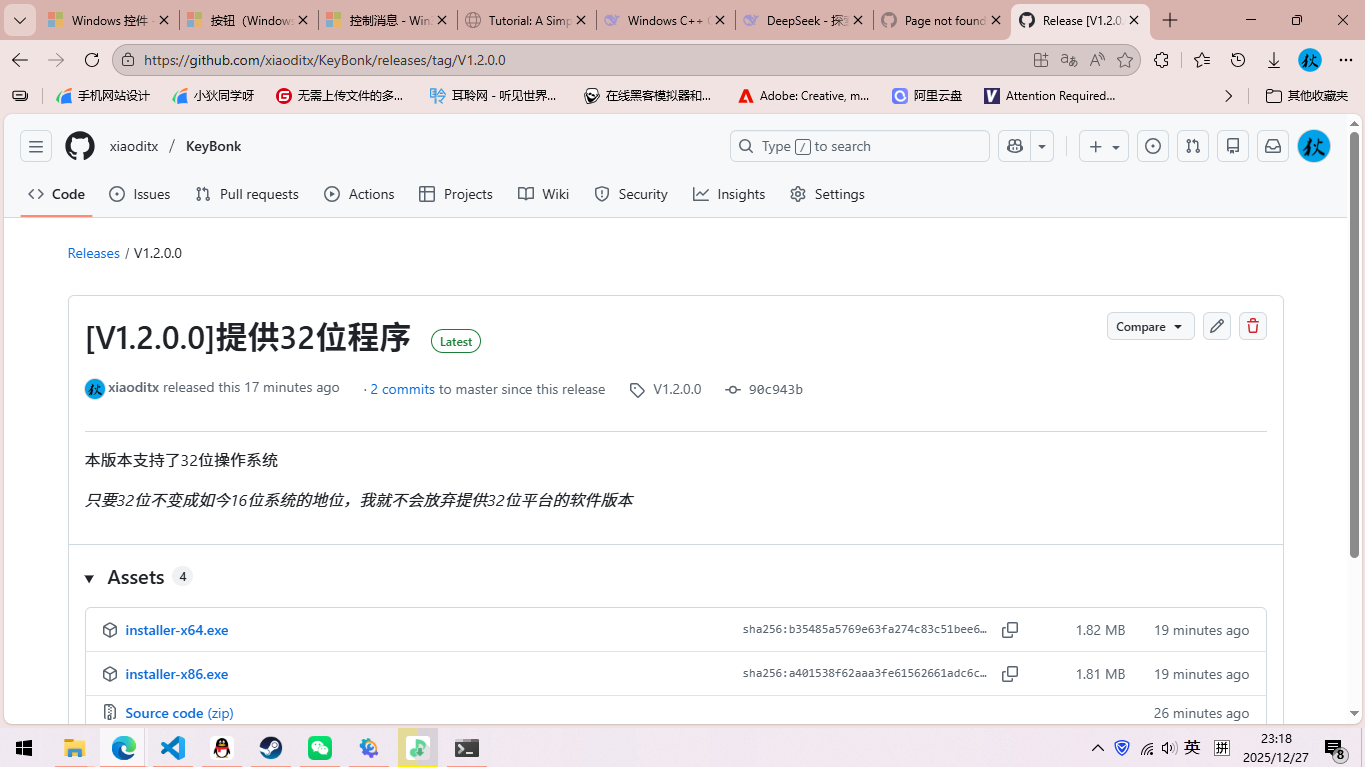Click the issues icon in the header
Screen dimensions: 1365x767
pyautogui.click(x=1152, y=146)
